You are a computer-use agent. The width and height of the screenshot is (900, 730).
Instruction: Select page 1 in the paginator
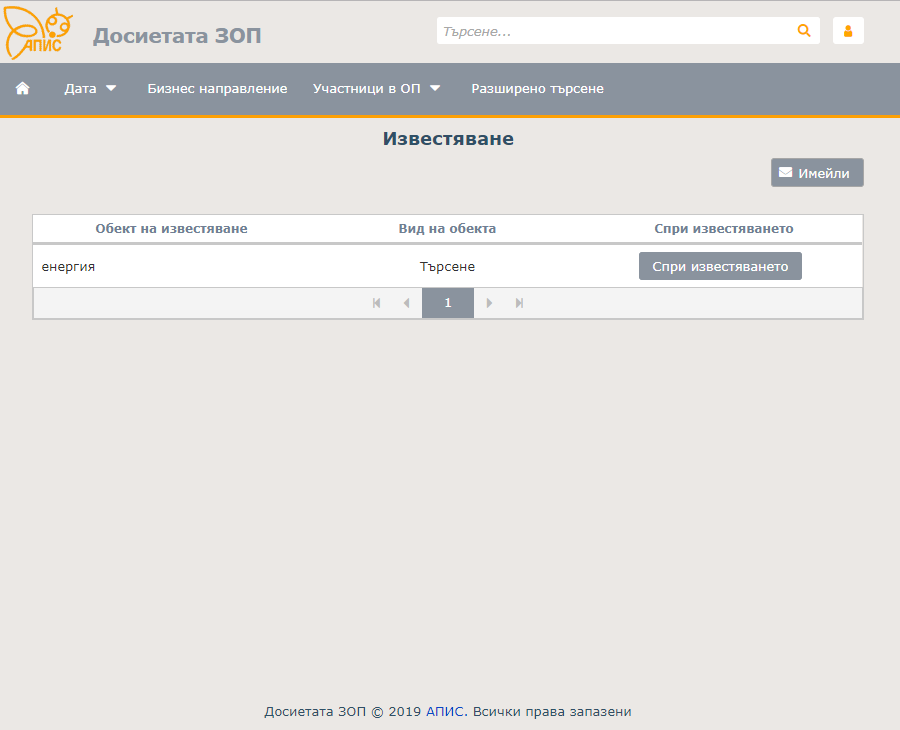tap(448, 303)
